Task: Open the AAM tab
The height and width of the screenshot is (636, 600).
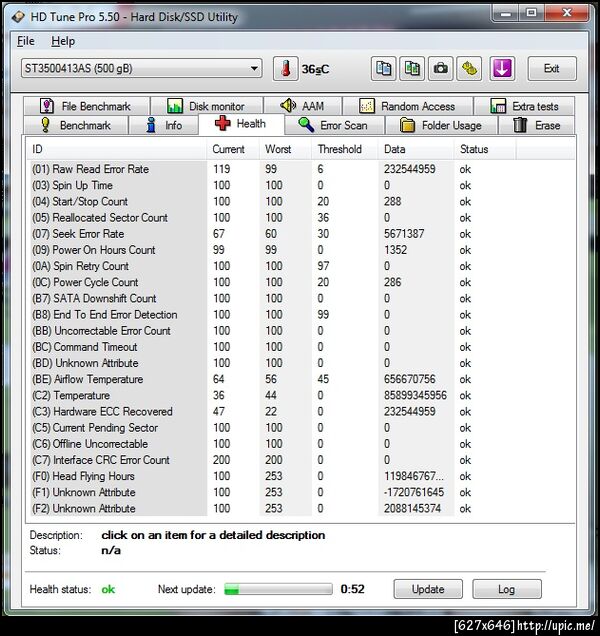Action: (x=303, y=106)
